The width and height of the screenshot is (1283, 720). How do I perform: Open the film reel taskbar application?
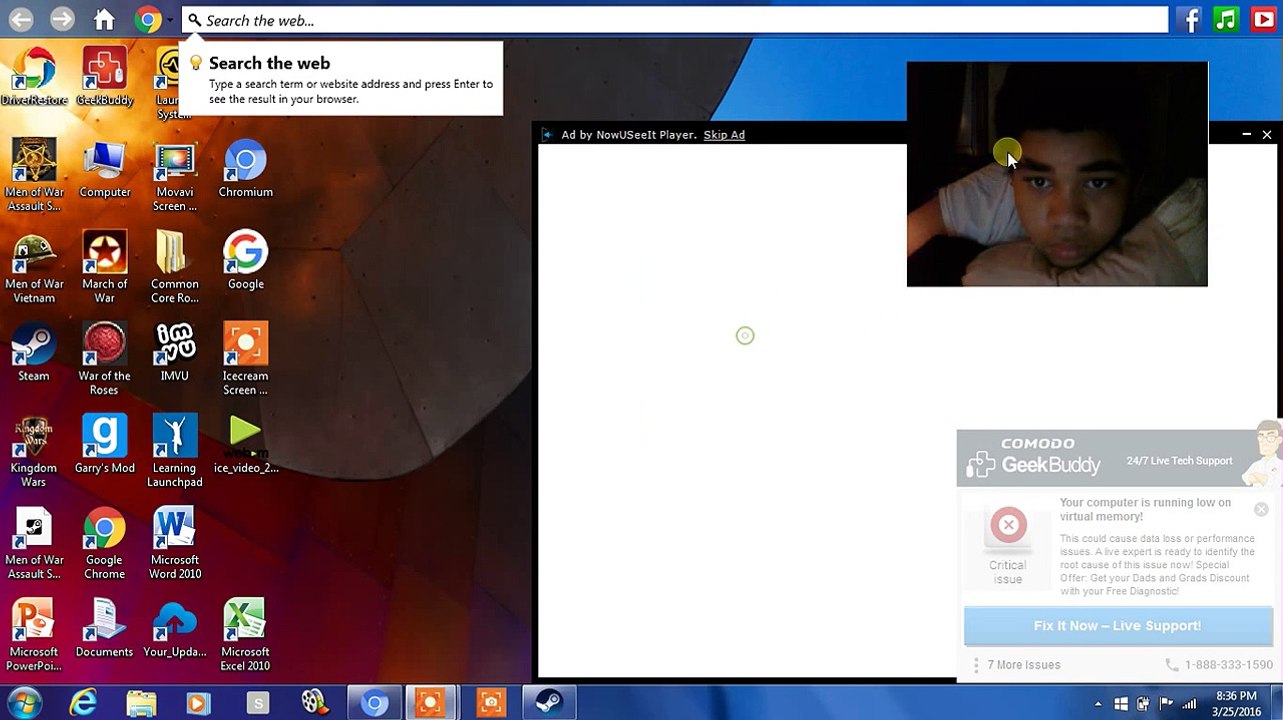click(x=315, y=704)
